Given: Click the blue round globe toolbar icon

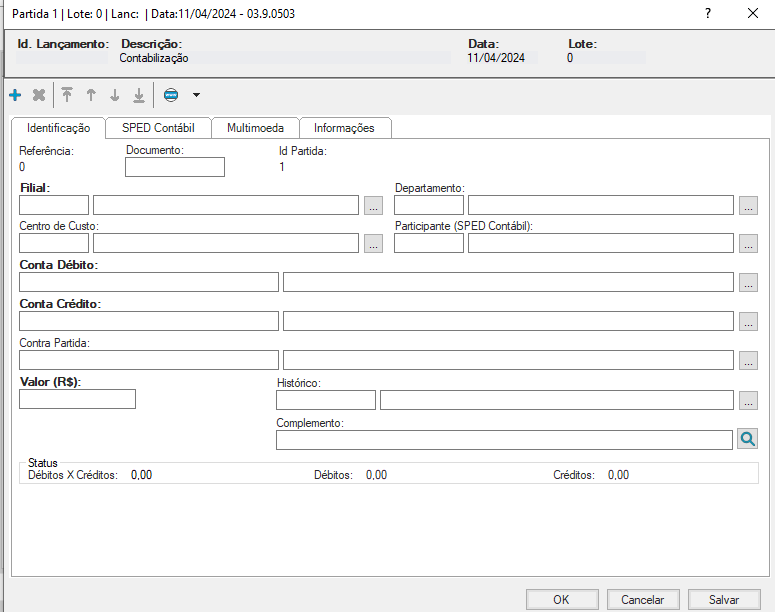Looking at the screenshot, I should pyautogui.click(x=170, y=95).
